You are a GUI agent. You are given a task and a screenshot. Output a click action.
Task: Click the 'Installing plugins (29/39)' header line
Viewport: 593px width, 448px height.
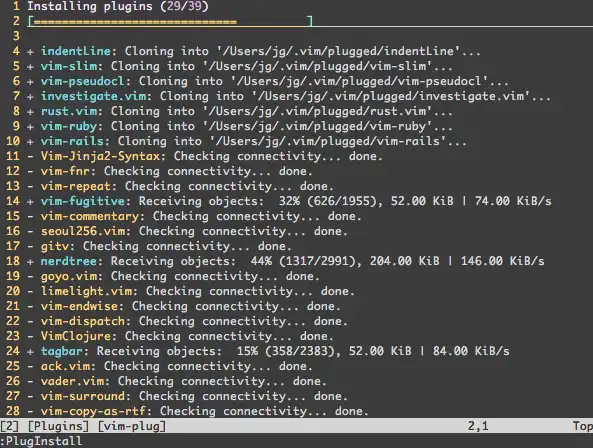point(118,6)
